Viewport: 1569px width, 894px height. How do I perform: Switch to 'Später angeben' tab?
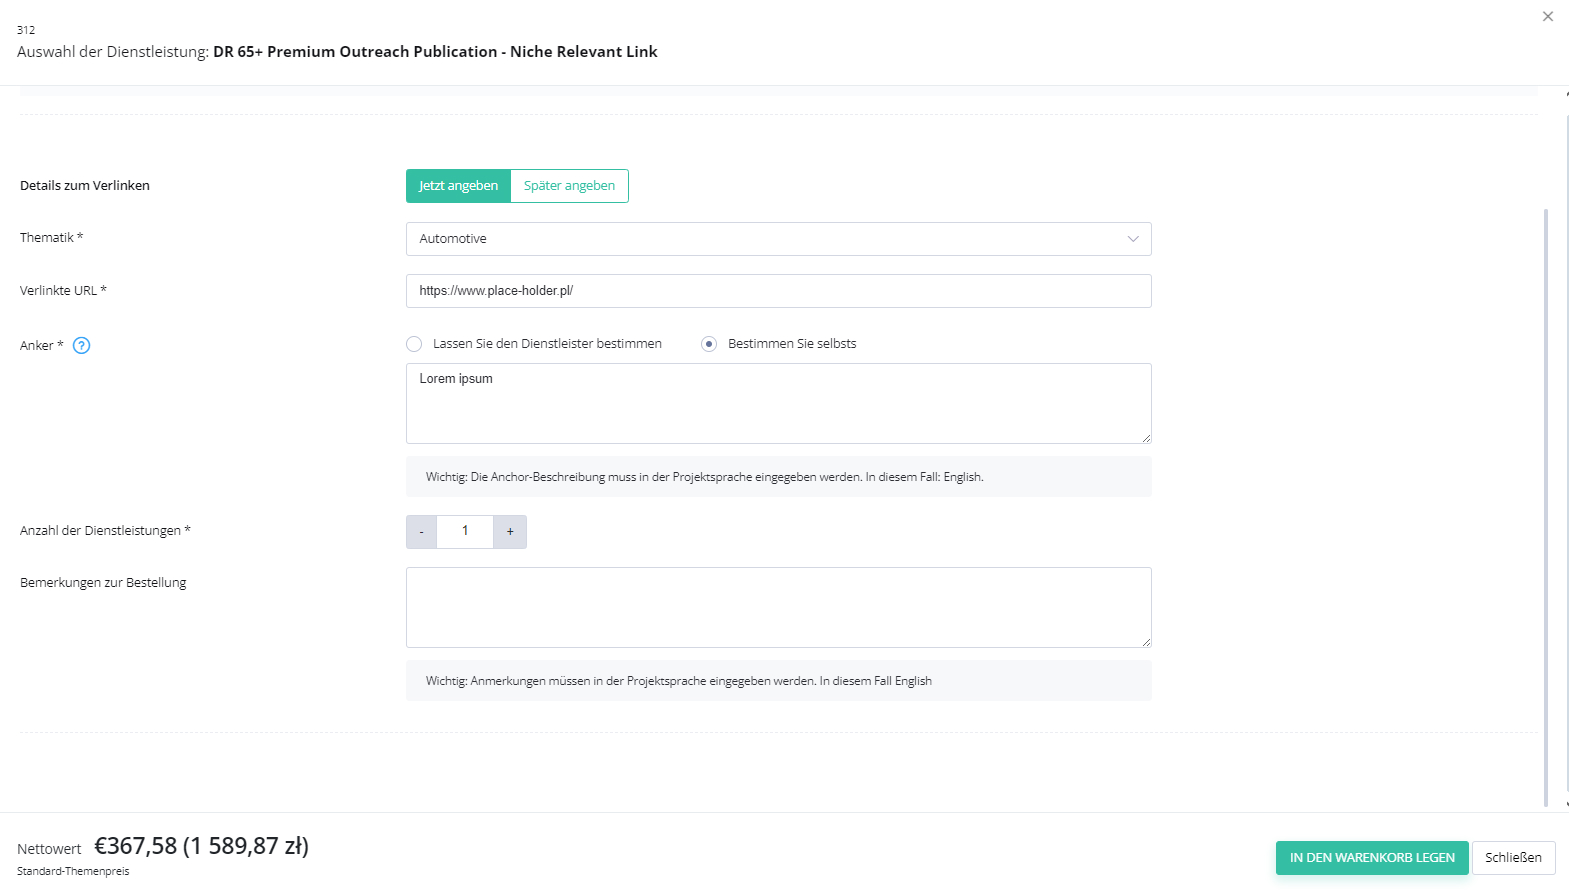pyautogui.click(x=569, y=186)
